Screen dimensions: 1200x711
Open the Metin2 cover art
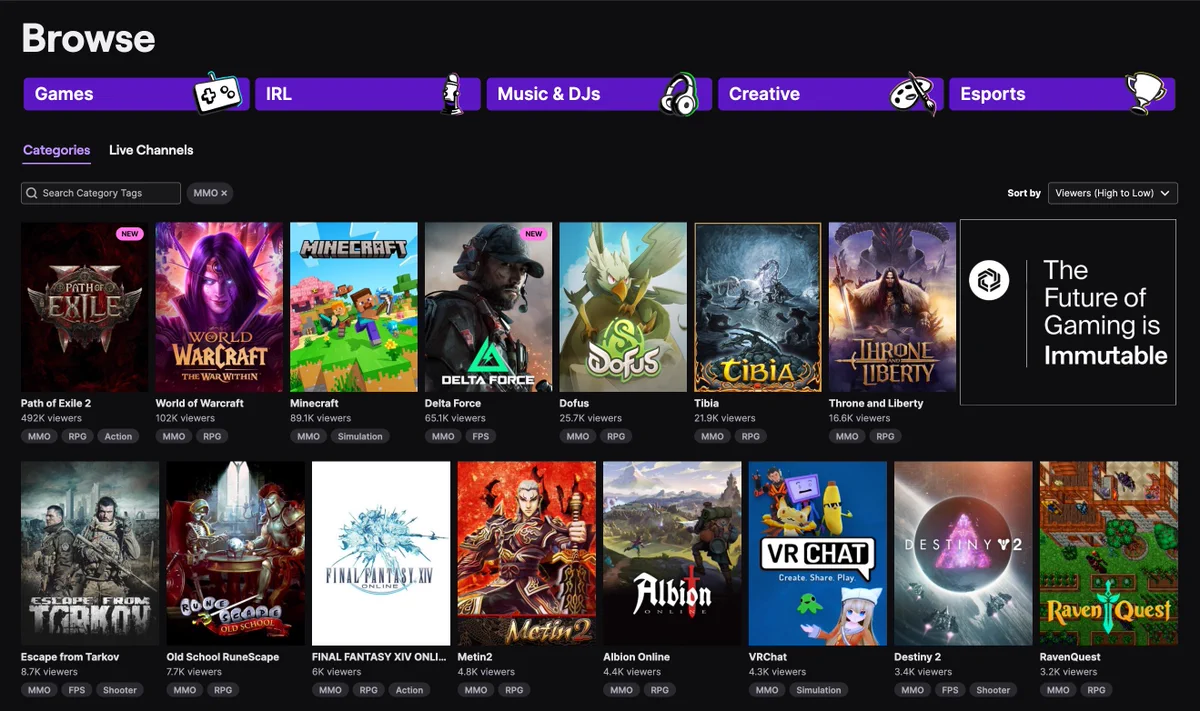527,553
